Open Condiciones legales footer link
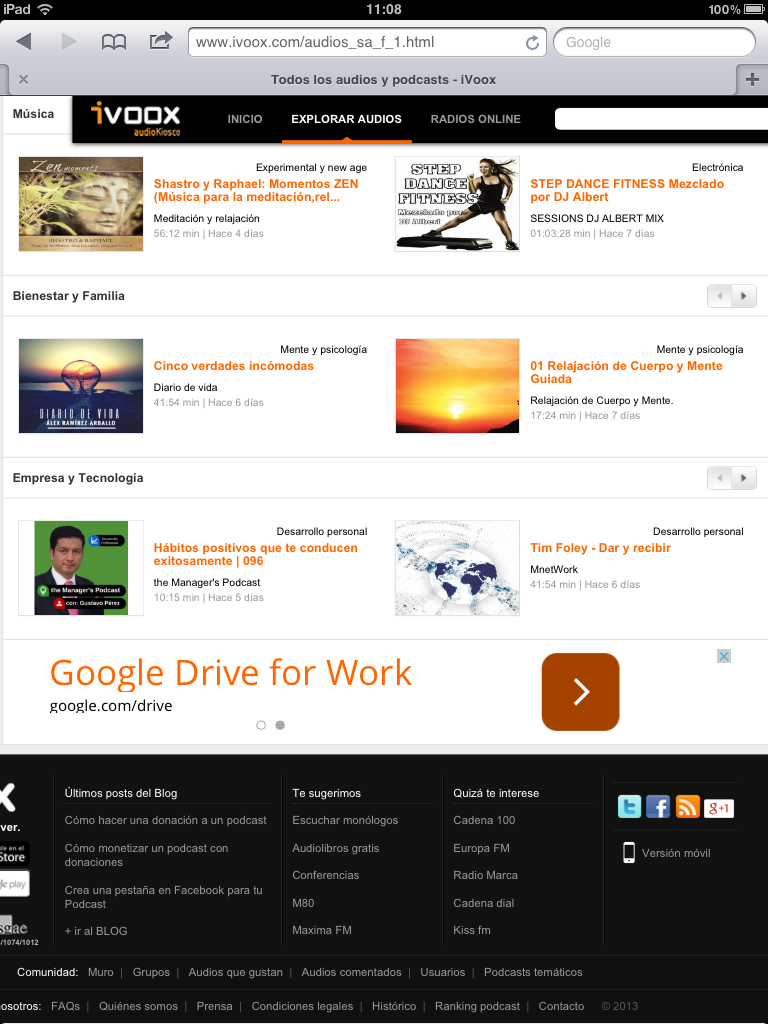768x1024 pixels. click(302, 1006)
